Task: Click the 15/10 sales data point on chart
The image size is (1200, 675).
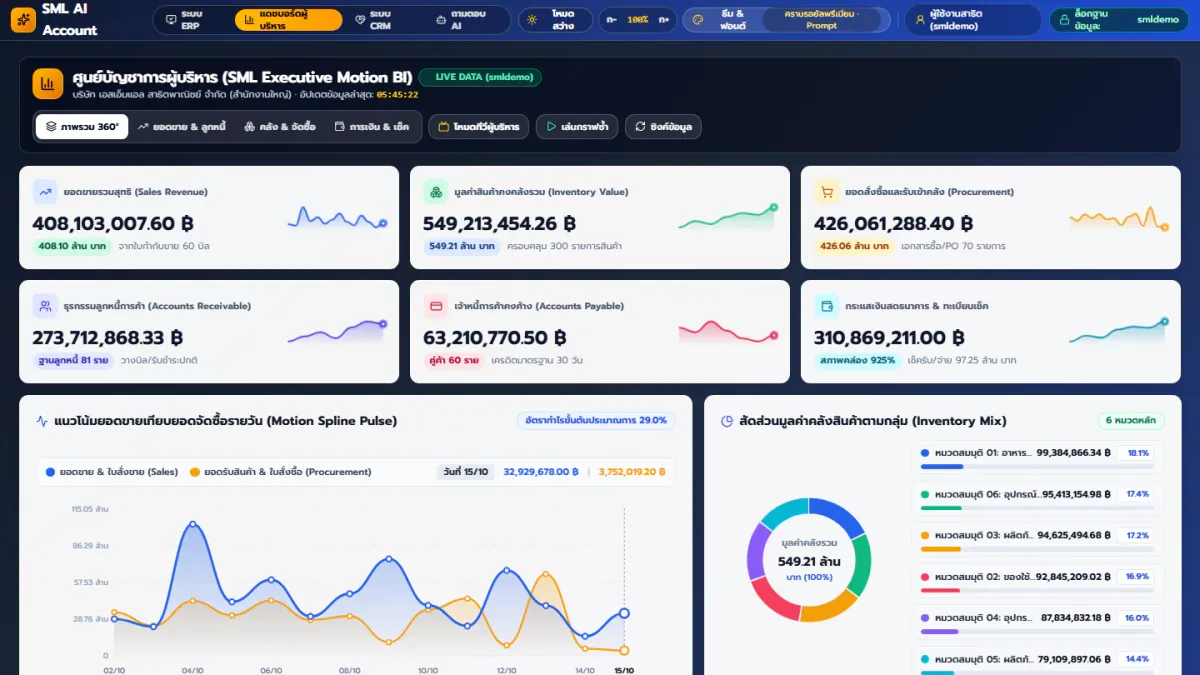Action: (x=624, y=613)
